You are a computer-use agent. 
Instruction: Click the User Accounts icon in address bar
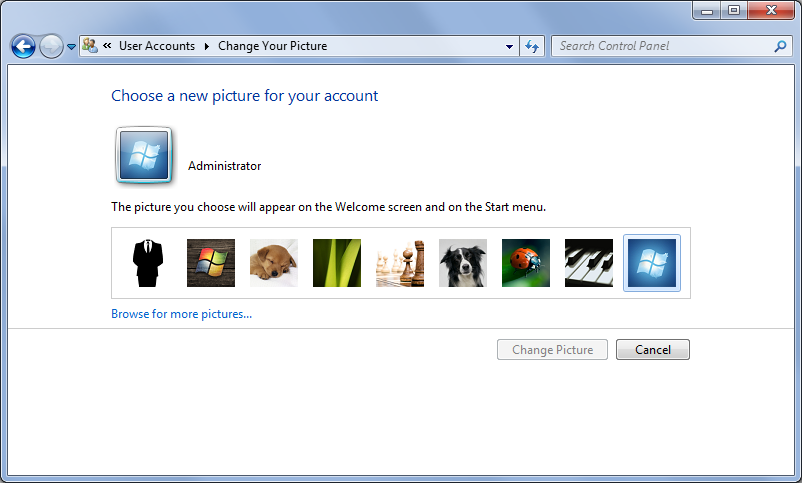pyautogui.click(x=90, y=46)
